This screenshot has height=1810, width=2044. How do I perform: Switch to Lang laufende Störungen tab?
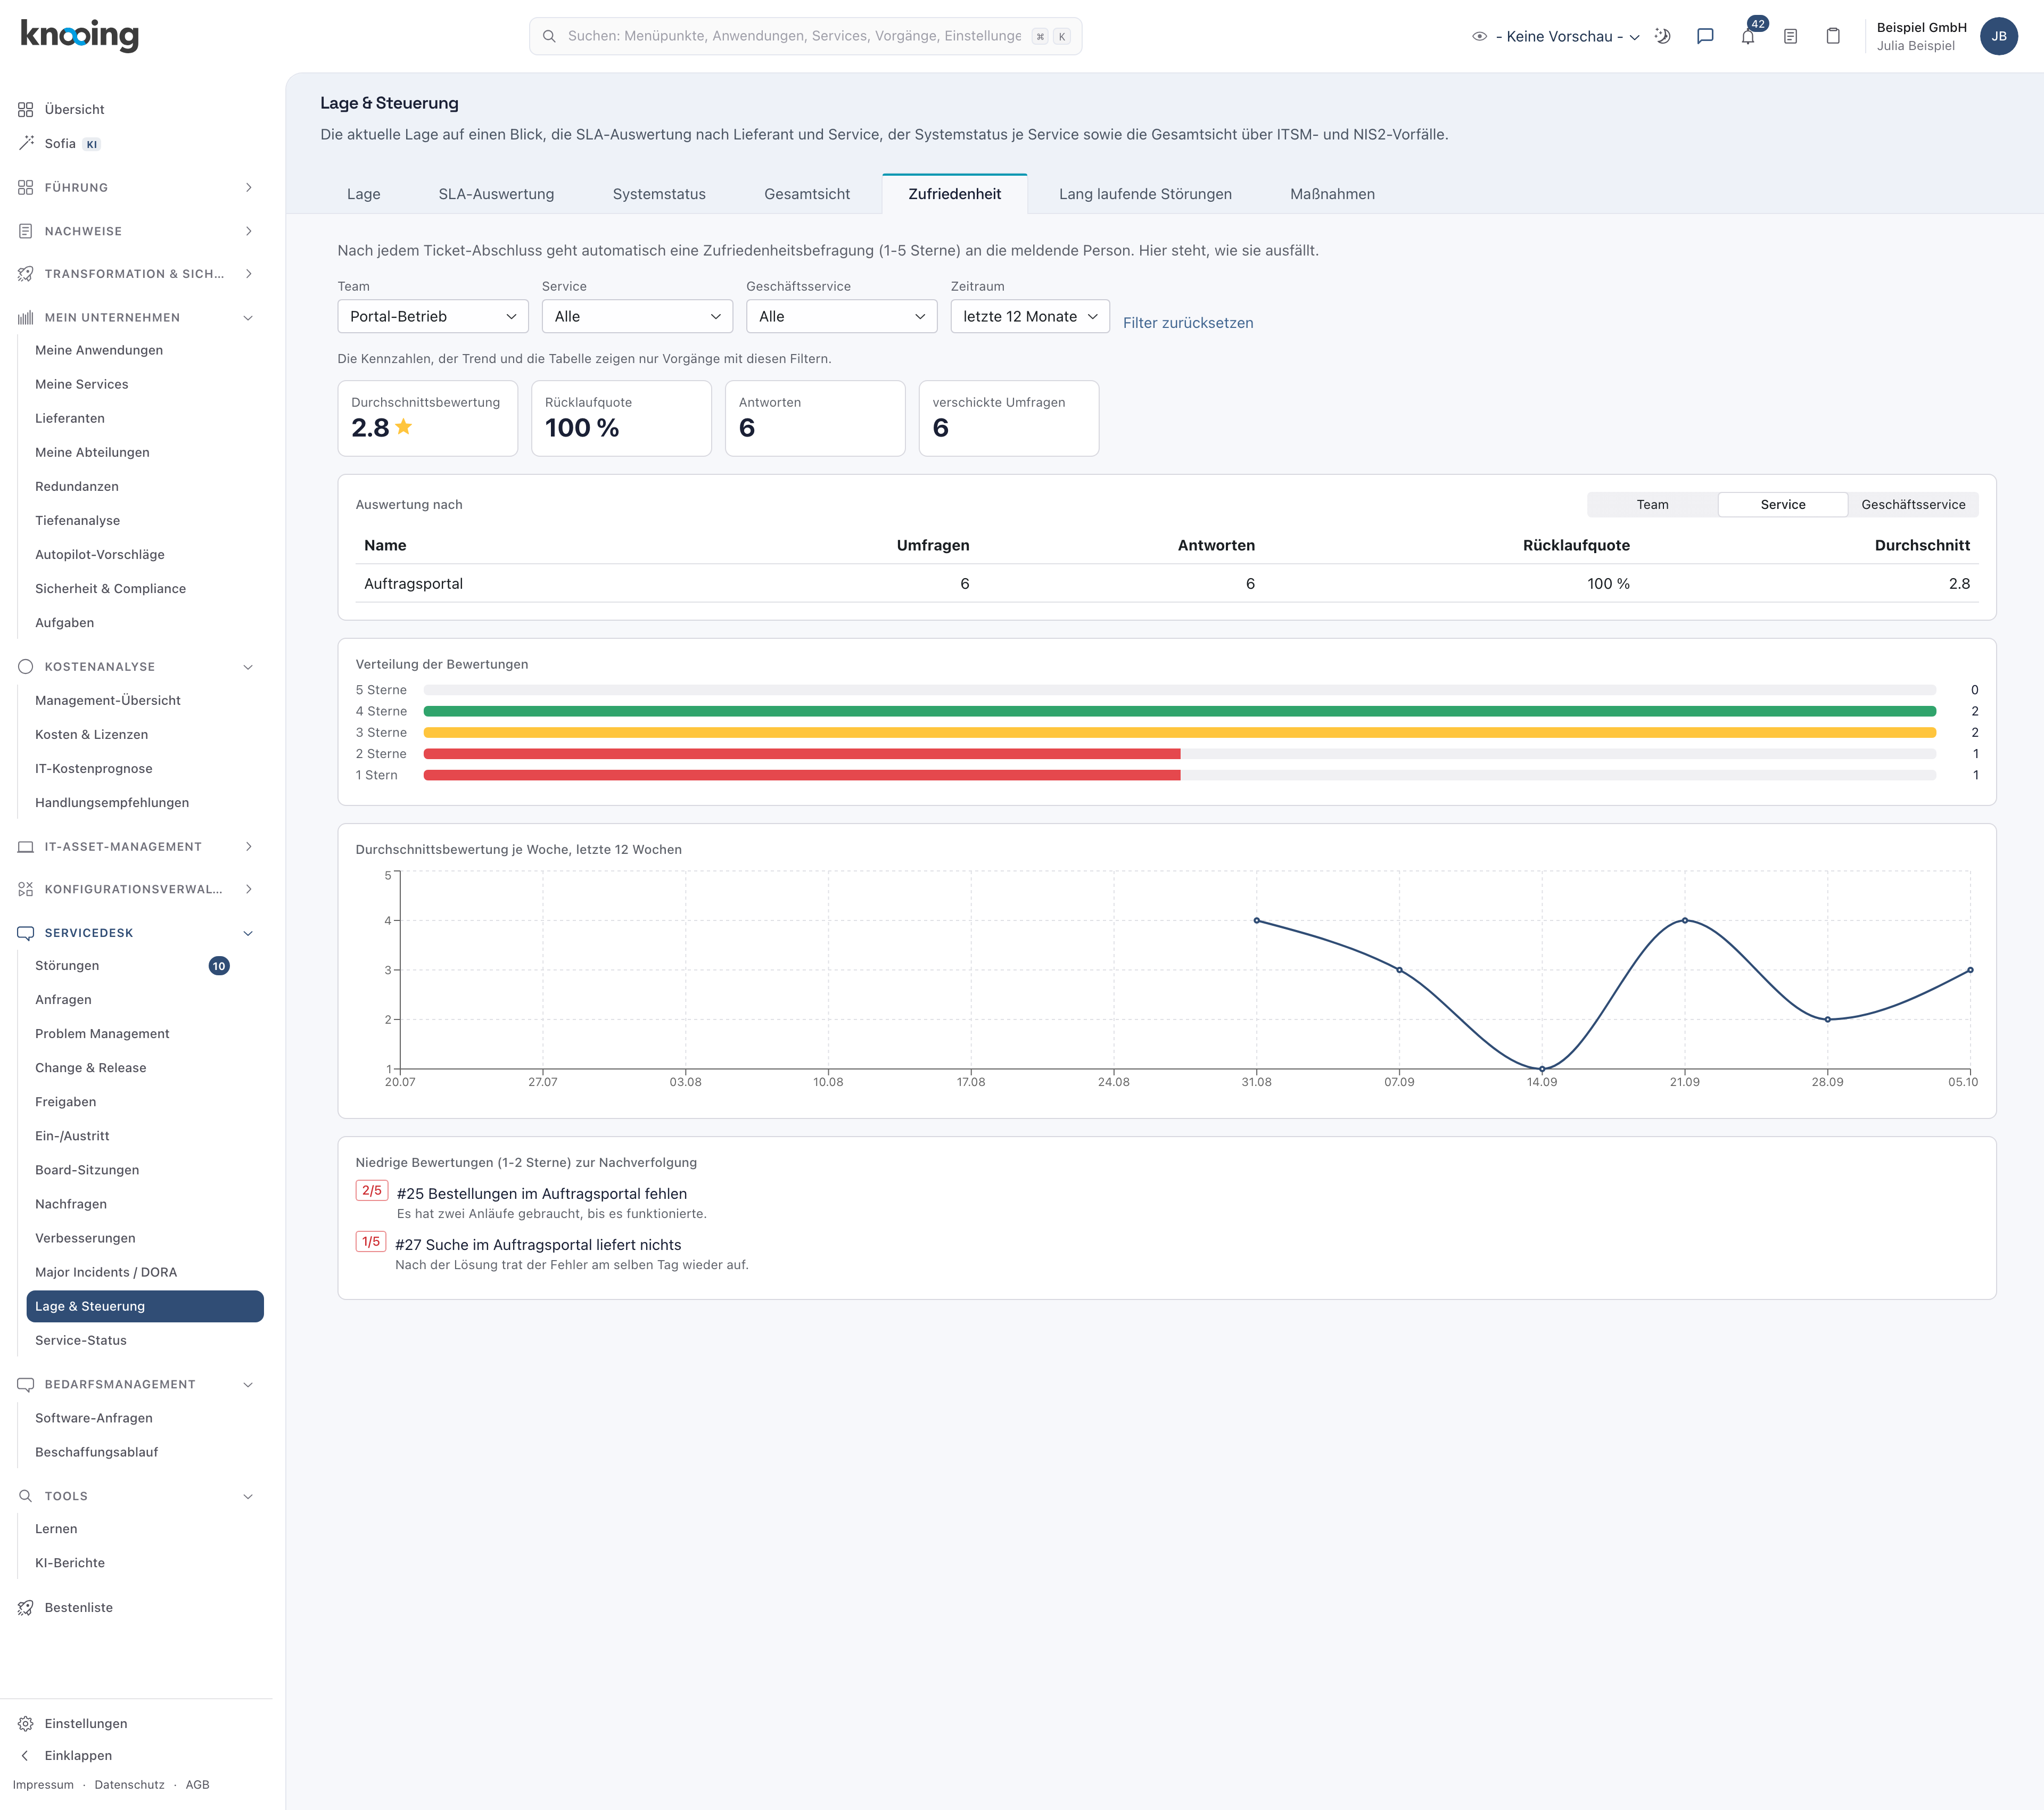click(x=1145, y=194)
